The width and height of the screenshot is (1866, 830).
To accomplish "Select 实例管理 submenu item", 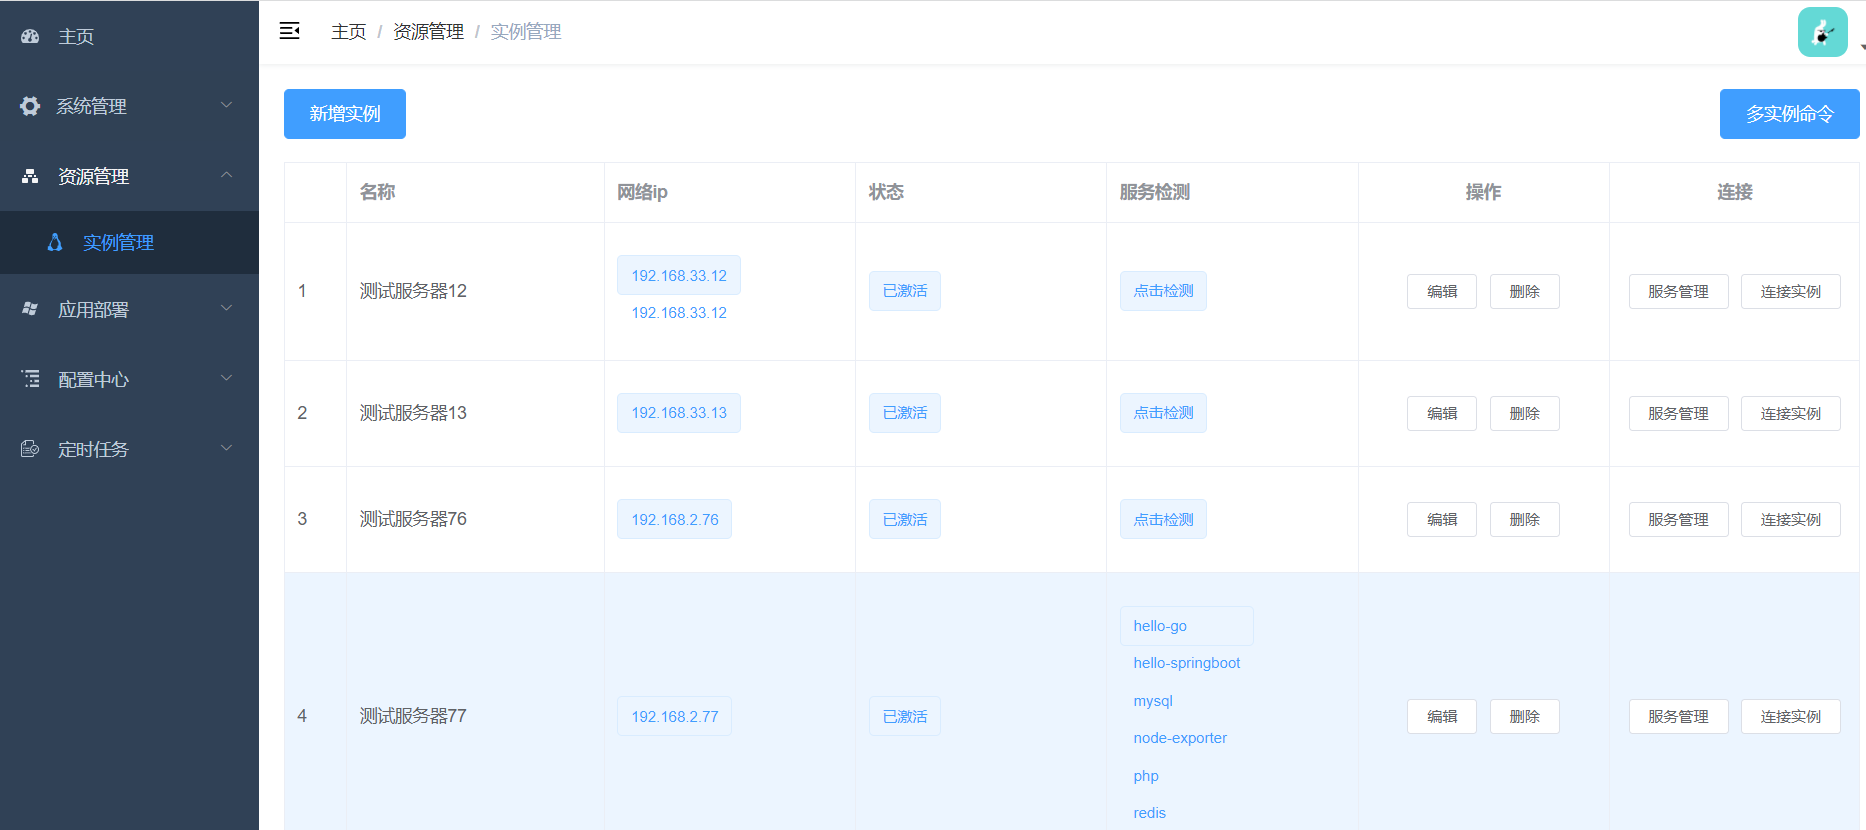I will point(129,242).
